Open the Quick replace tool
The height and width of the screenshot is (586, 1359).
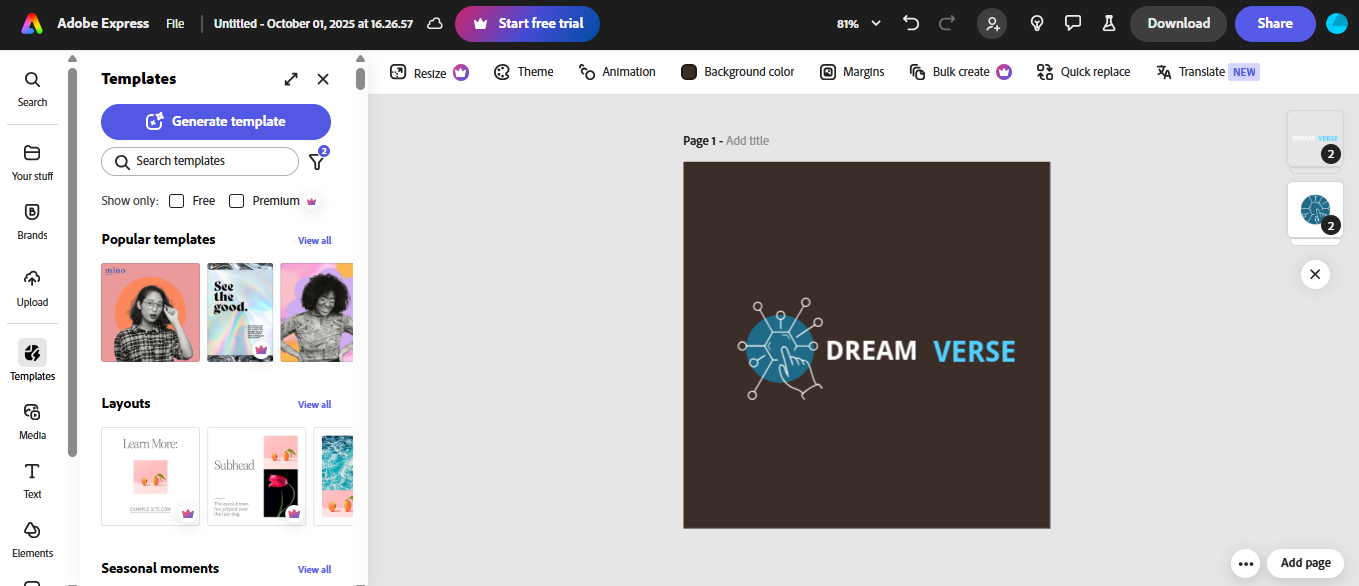click(1083, 72)
